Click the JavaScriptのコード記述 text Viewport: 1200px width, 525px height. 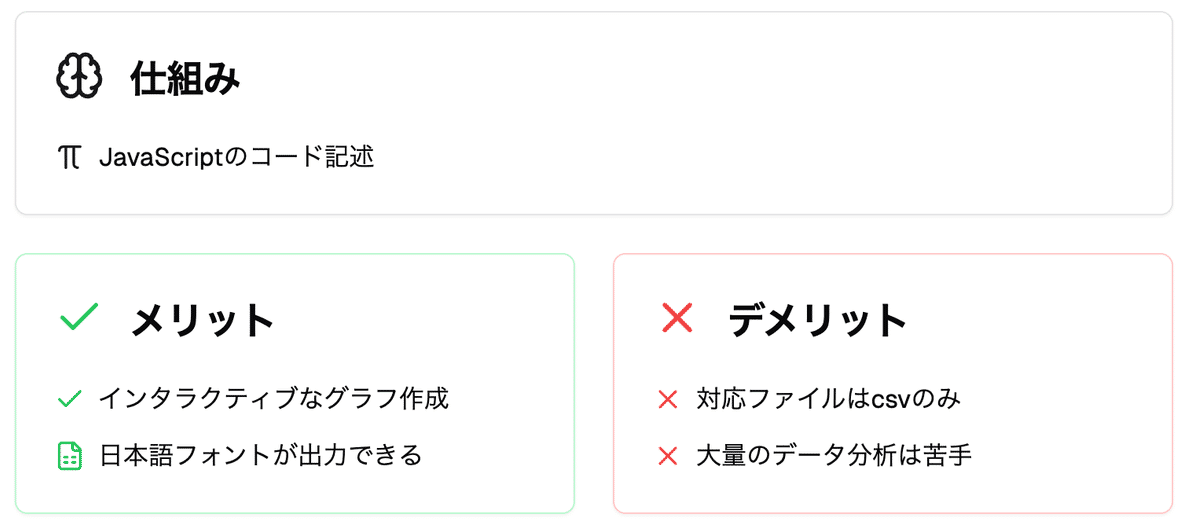pyautogui.click(x=236, y=157)
